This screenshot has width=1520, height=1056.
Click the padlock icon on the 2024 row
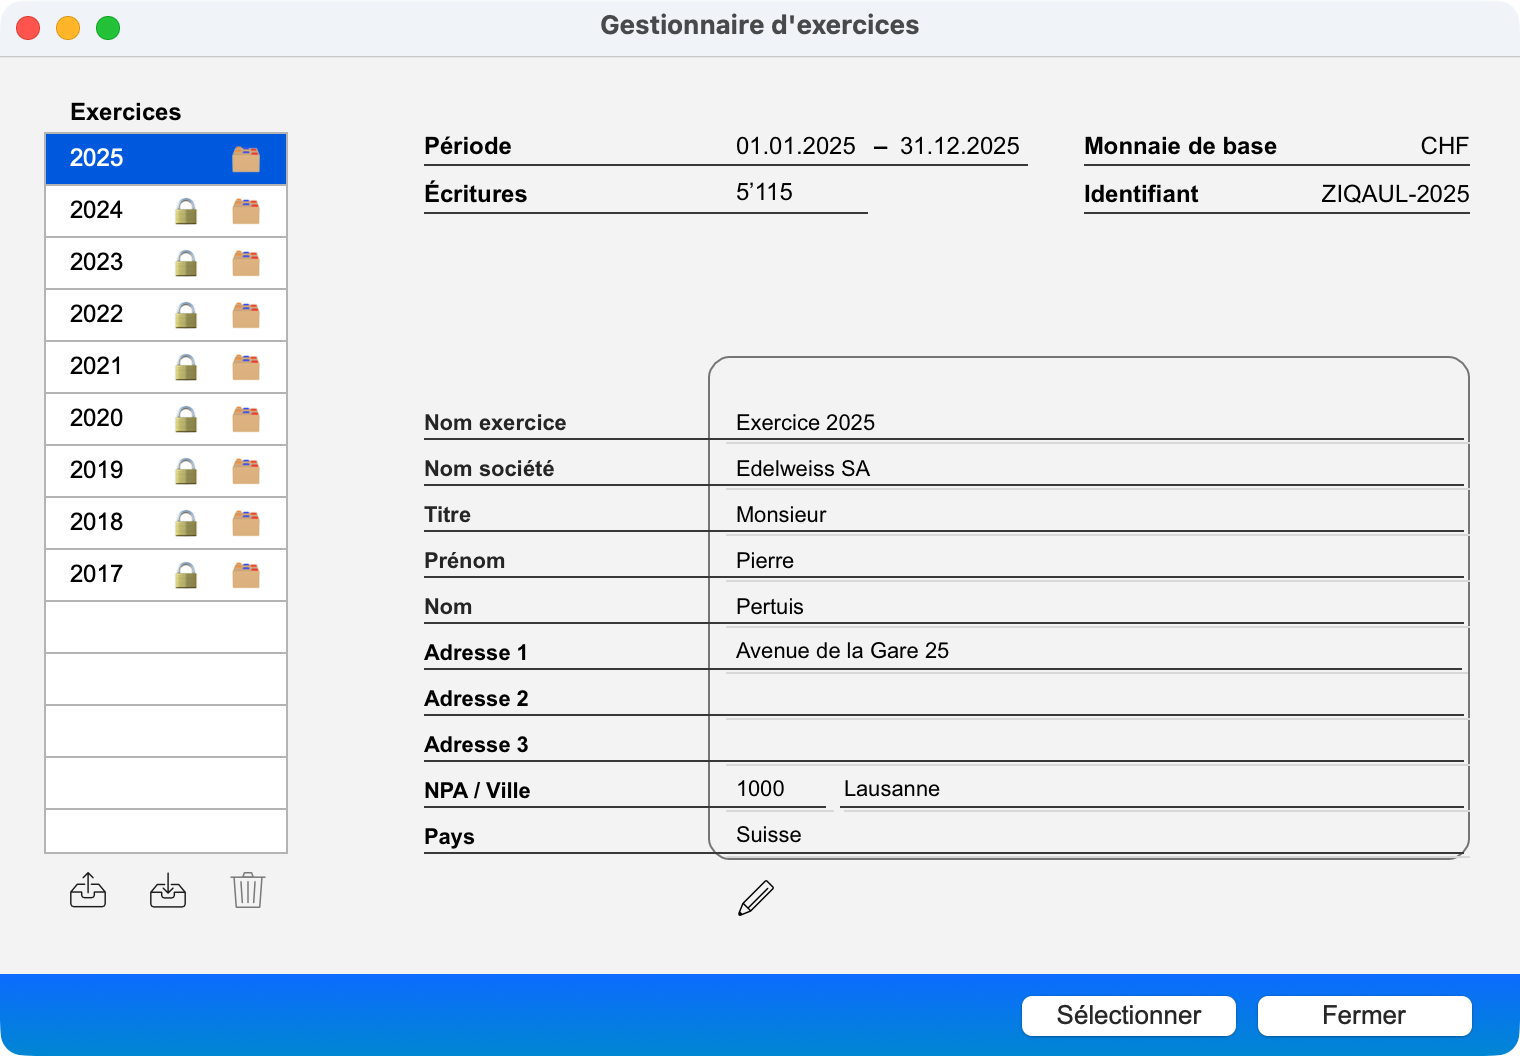tap(186, 211)
